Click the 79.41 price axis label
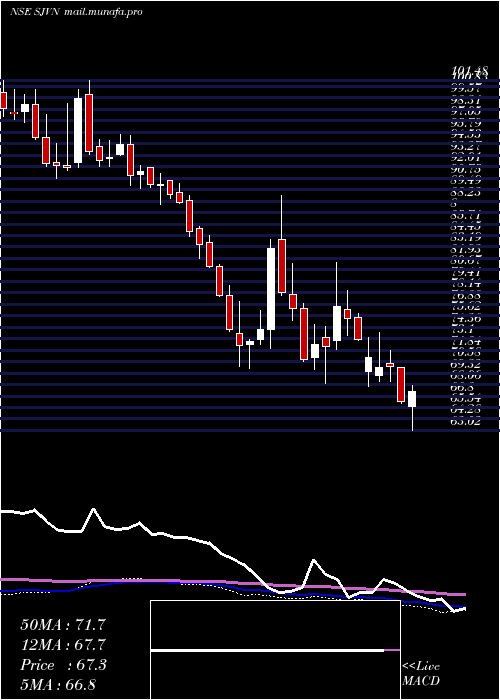 (466, 273)
